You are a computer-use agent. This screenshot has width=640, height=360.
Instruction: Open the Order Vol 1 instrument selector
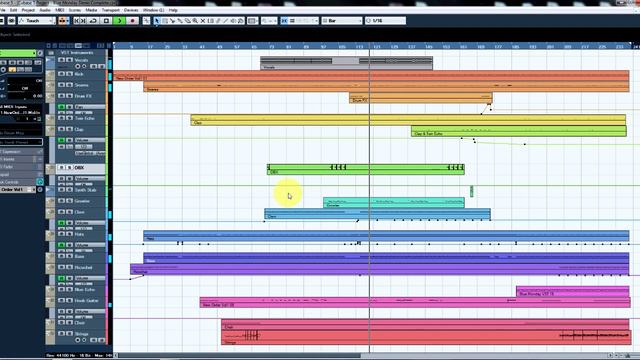click(x=18, y=190)
